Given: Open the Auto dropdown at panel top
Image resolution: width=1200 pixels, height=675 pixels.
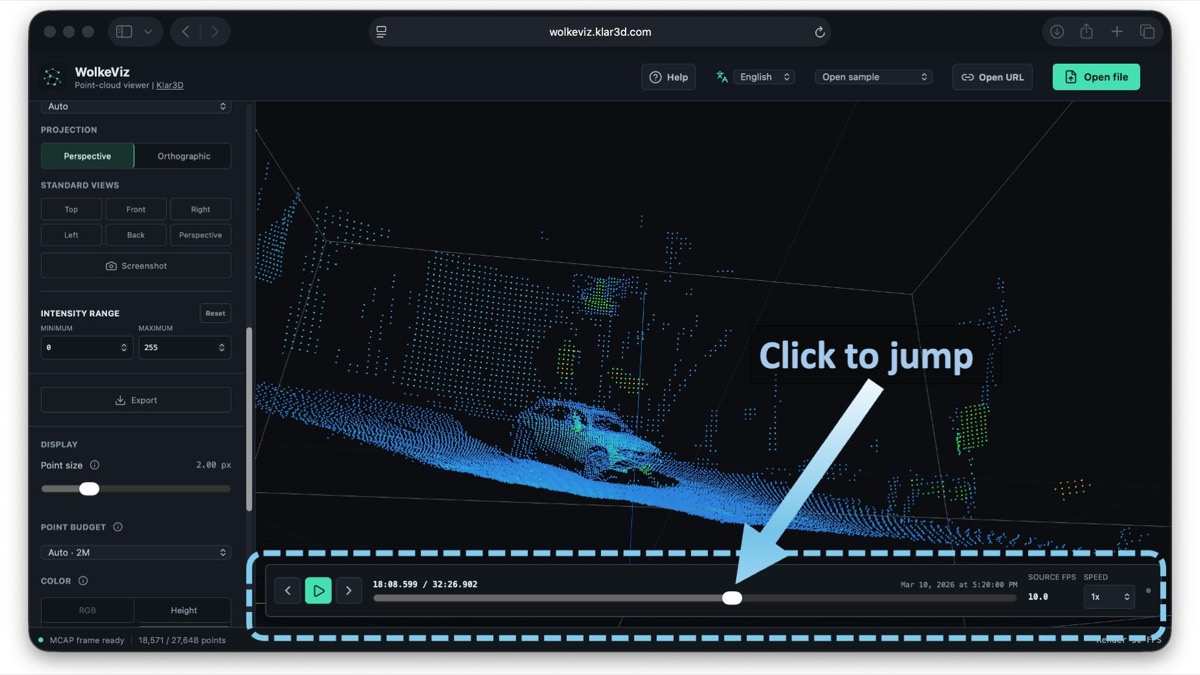Looking at the screenshot, I should [x=136, y=106].
